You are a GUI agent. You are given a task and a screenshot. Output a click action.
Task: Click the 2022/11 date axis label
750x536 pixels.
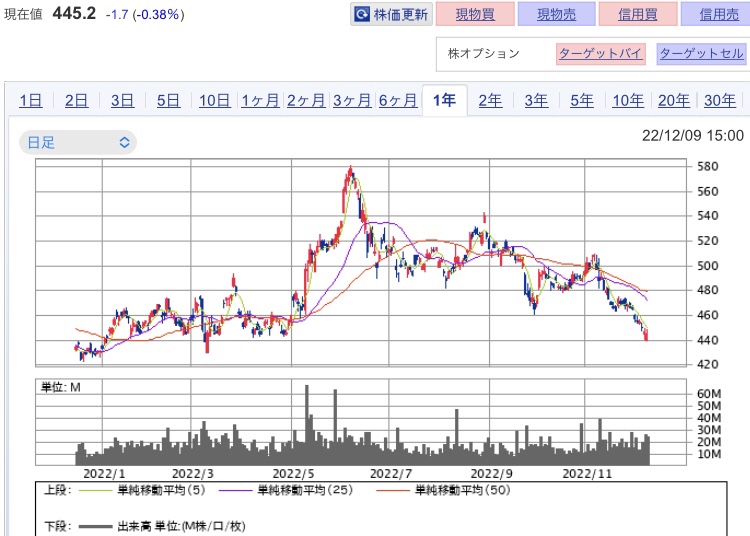(x=587, y=474)
